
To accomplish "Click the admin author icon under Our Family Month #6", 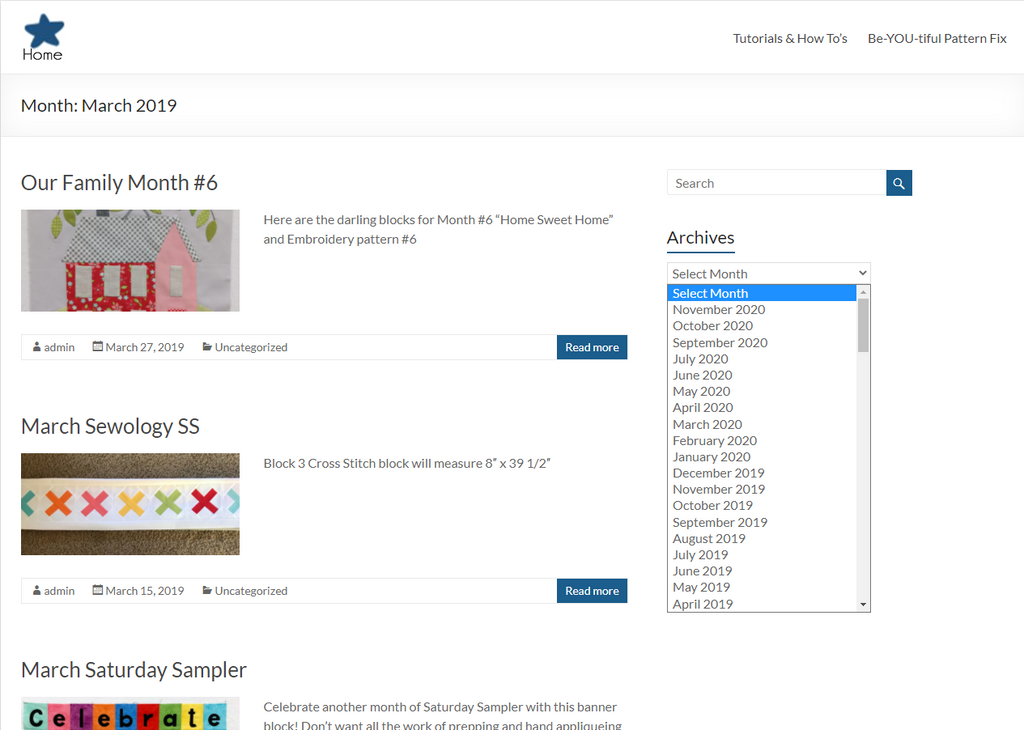I will pos(37,347).
